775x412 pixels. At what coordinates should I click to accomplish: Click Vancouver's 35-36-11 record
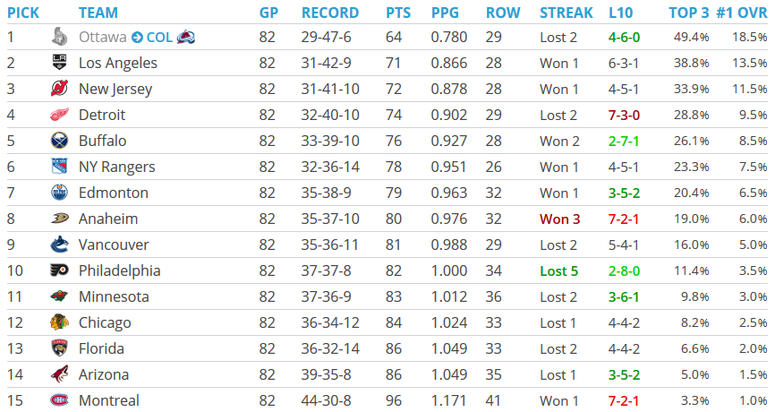(x=330, y=245)
